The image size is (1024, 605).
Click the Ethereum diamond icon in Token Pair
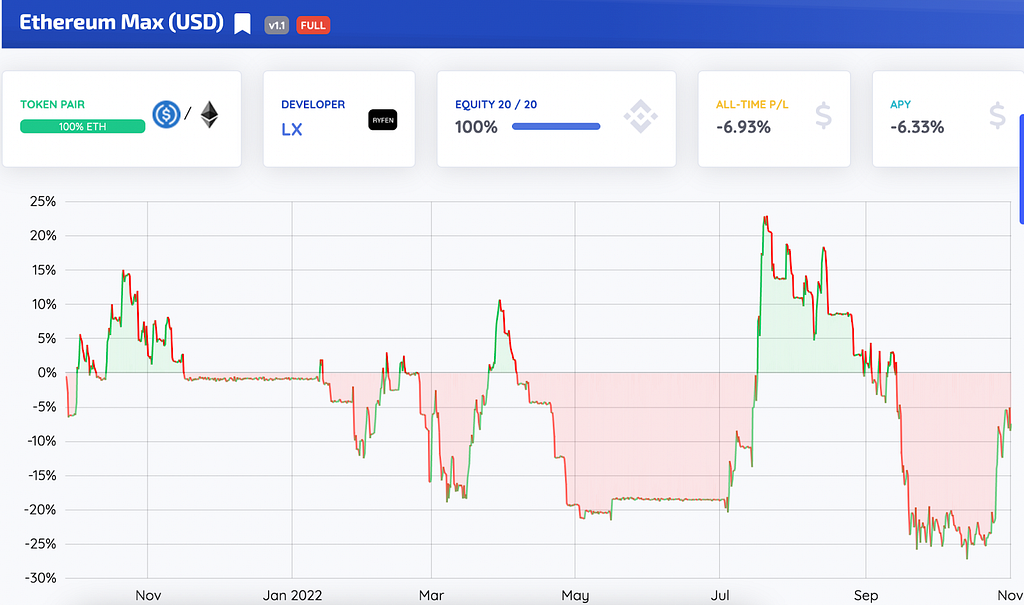pyautogui.click(x=209, y=114)
